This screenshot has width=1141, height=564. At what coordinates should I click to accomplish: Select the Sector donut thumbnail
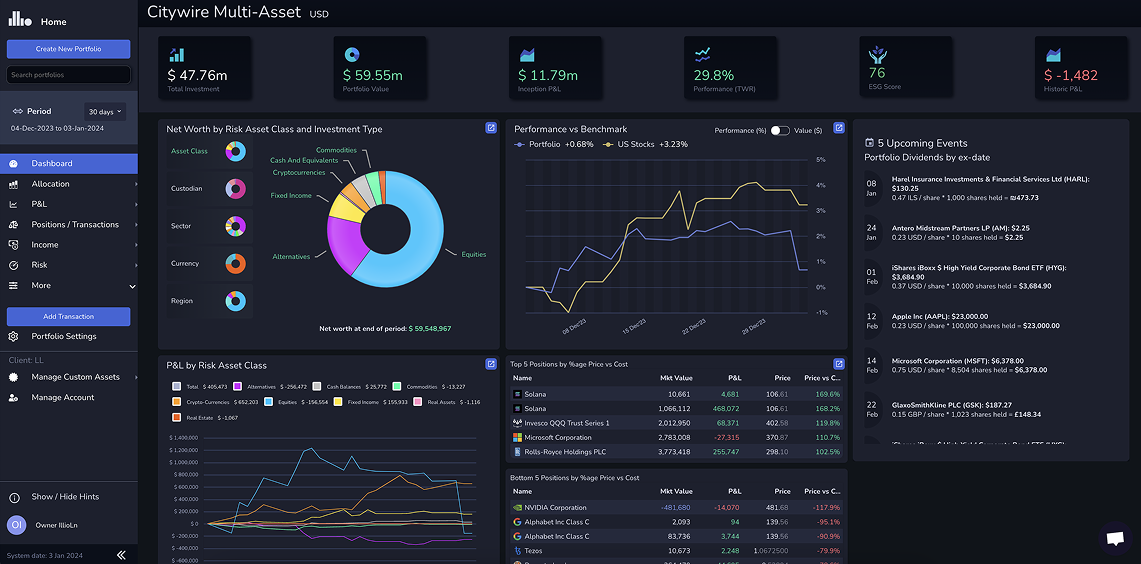point(235,226)
